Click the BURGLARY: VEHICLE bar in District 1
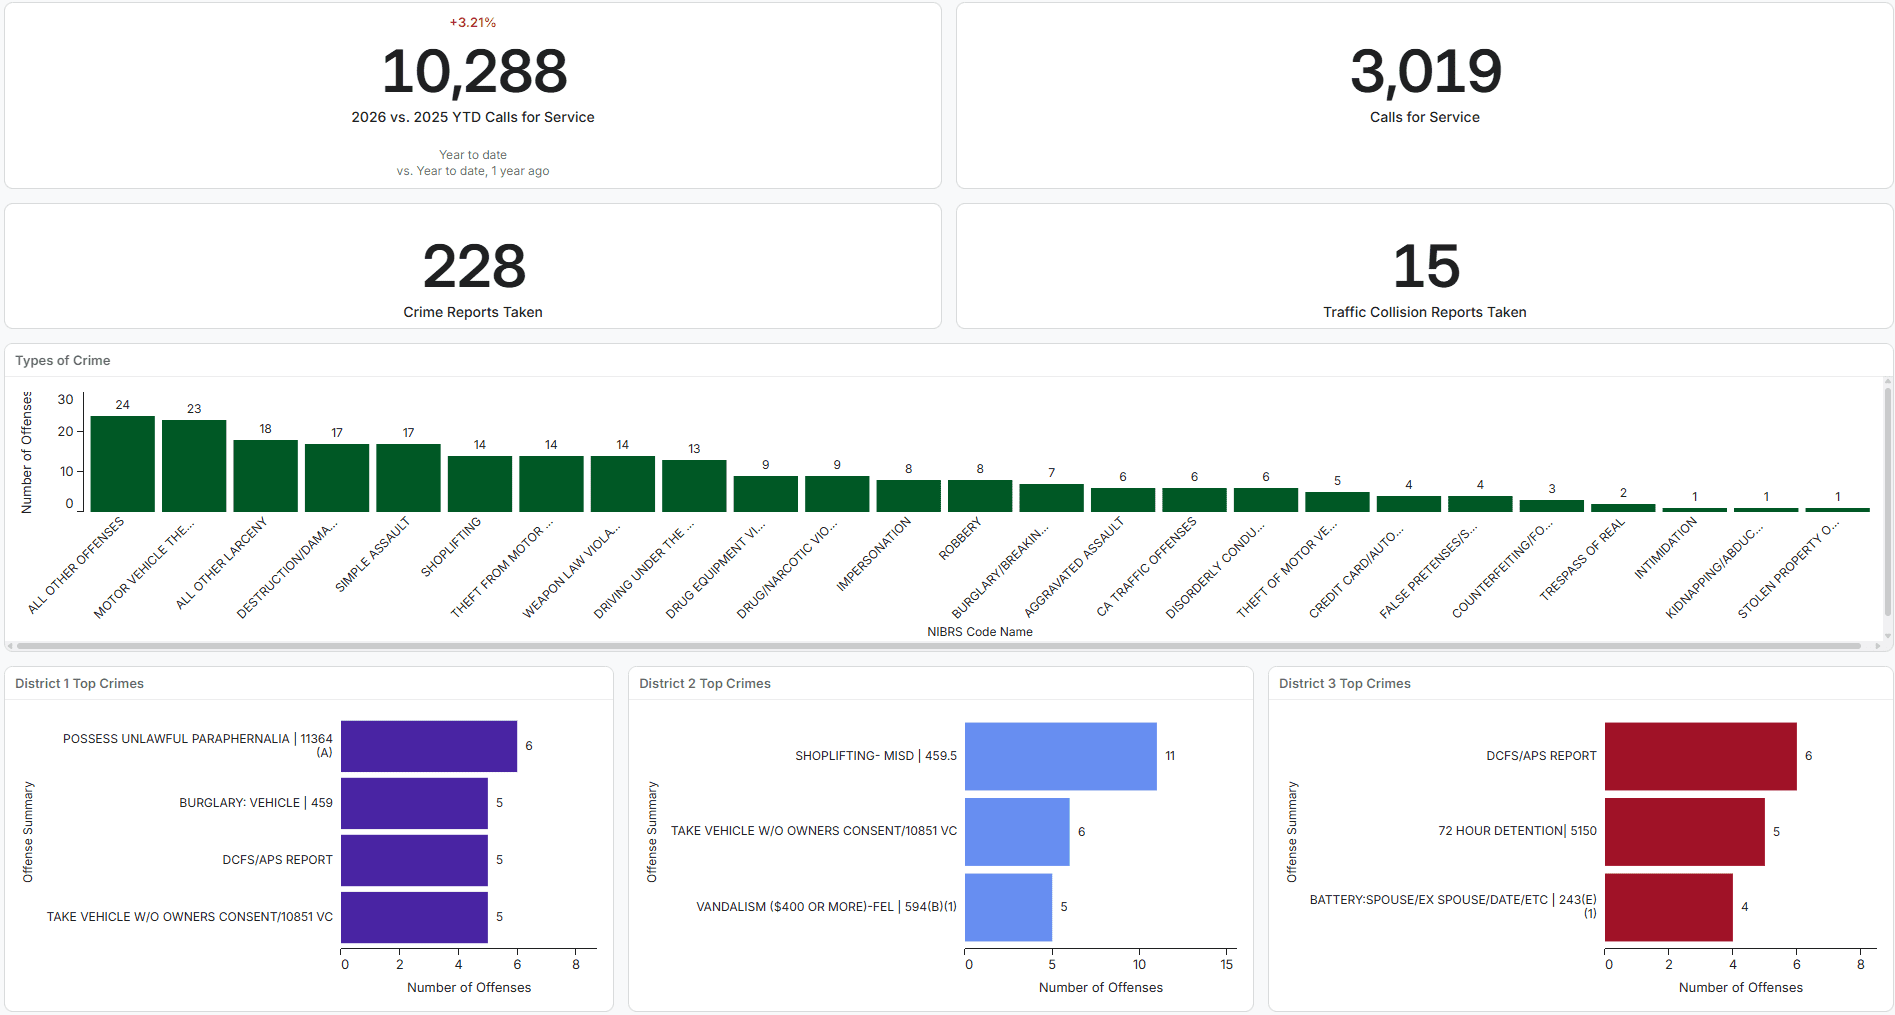This screenshot has height=1015, width=1895. pyautogui.click(x=414, y=803)
